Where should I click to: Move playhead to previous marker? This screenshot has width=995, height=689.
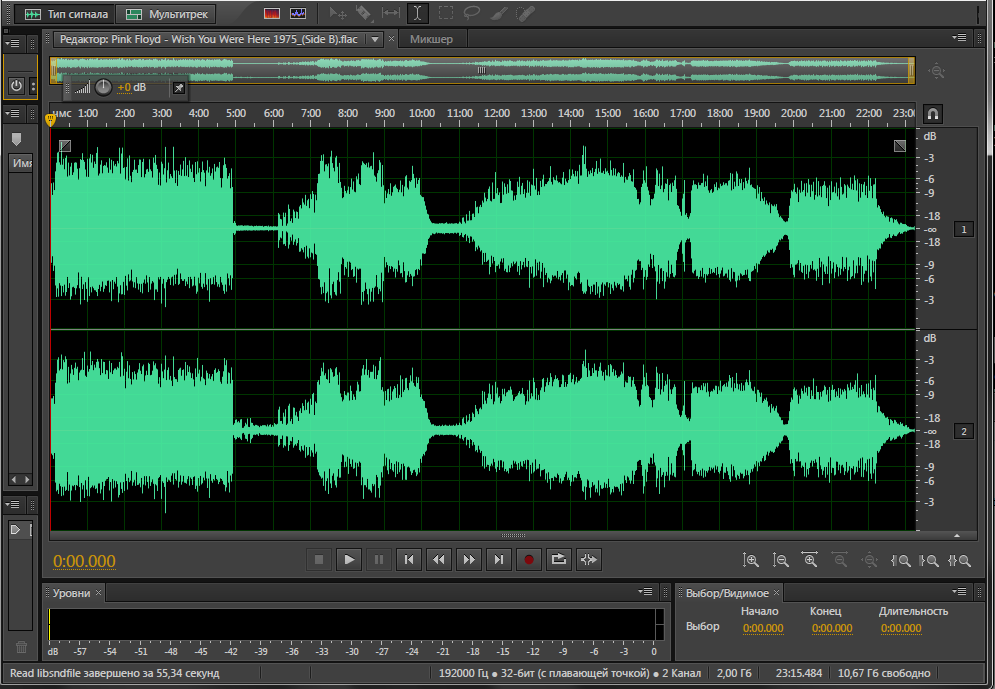[x=409, y=560]
